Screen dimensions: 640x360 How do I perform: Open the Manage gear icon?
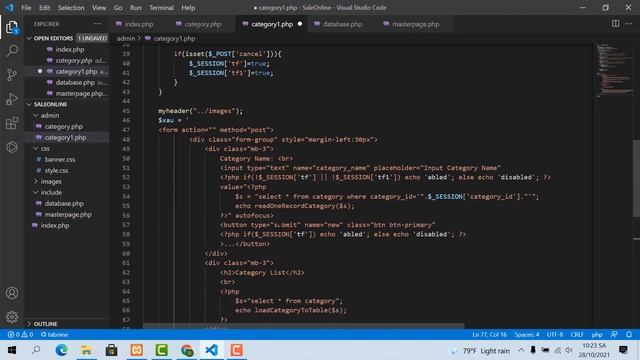pyautogui.click(x=12, y=317)
